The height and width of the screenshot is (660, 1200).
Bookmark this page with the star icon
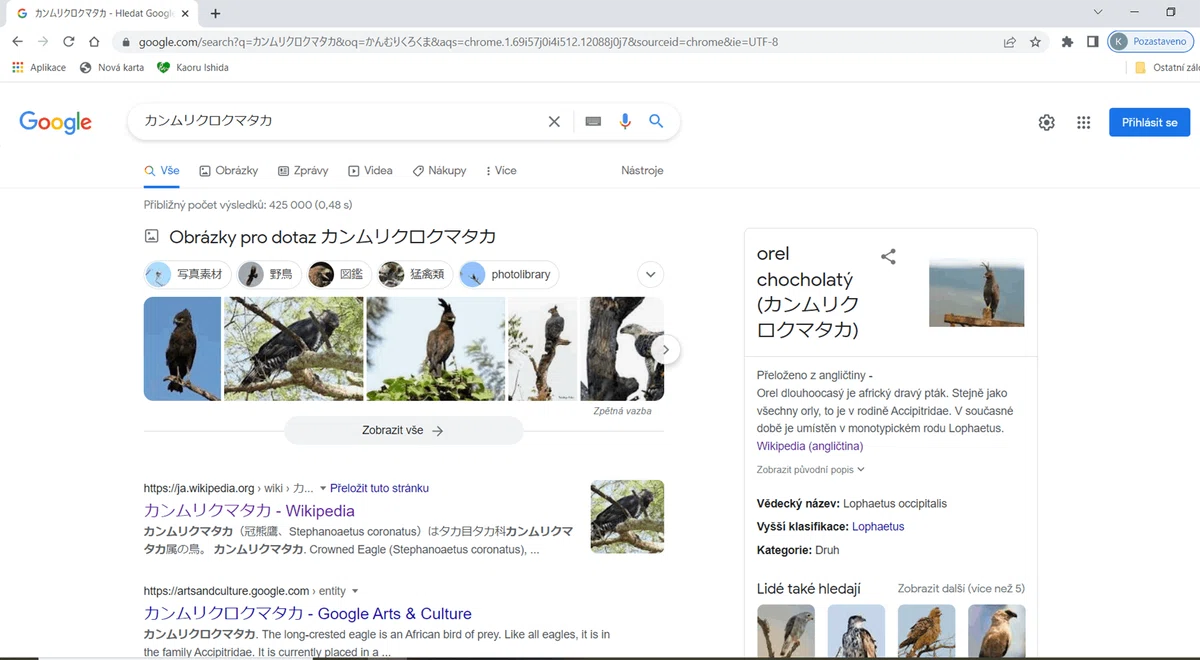(x=1035, y=42)
